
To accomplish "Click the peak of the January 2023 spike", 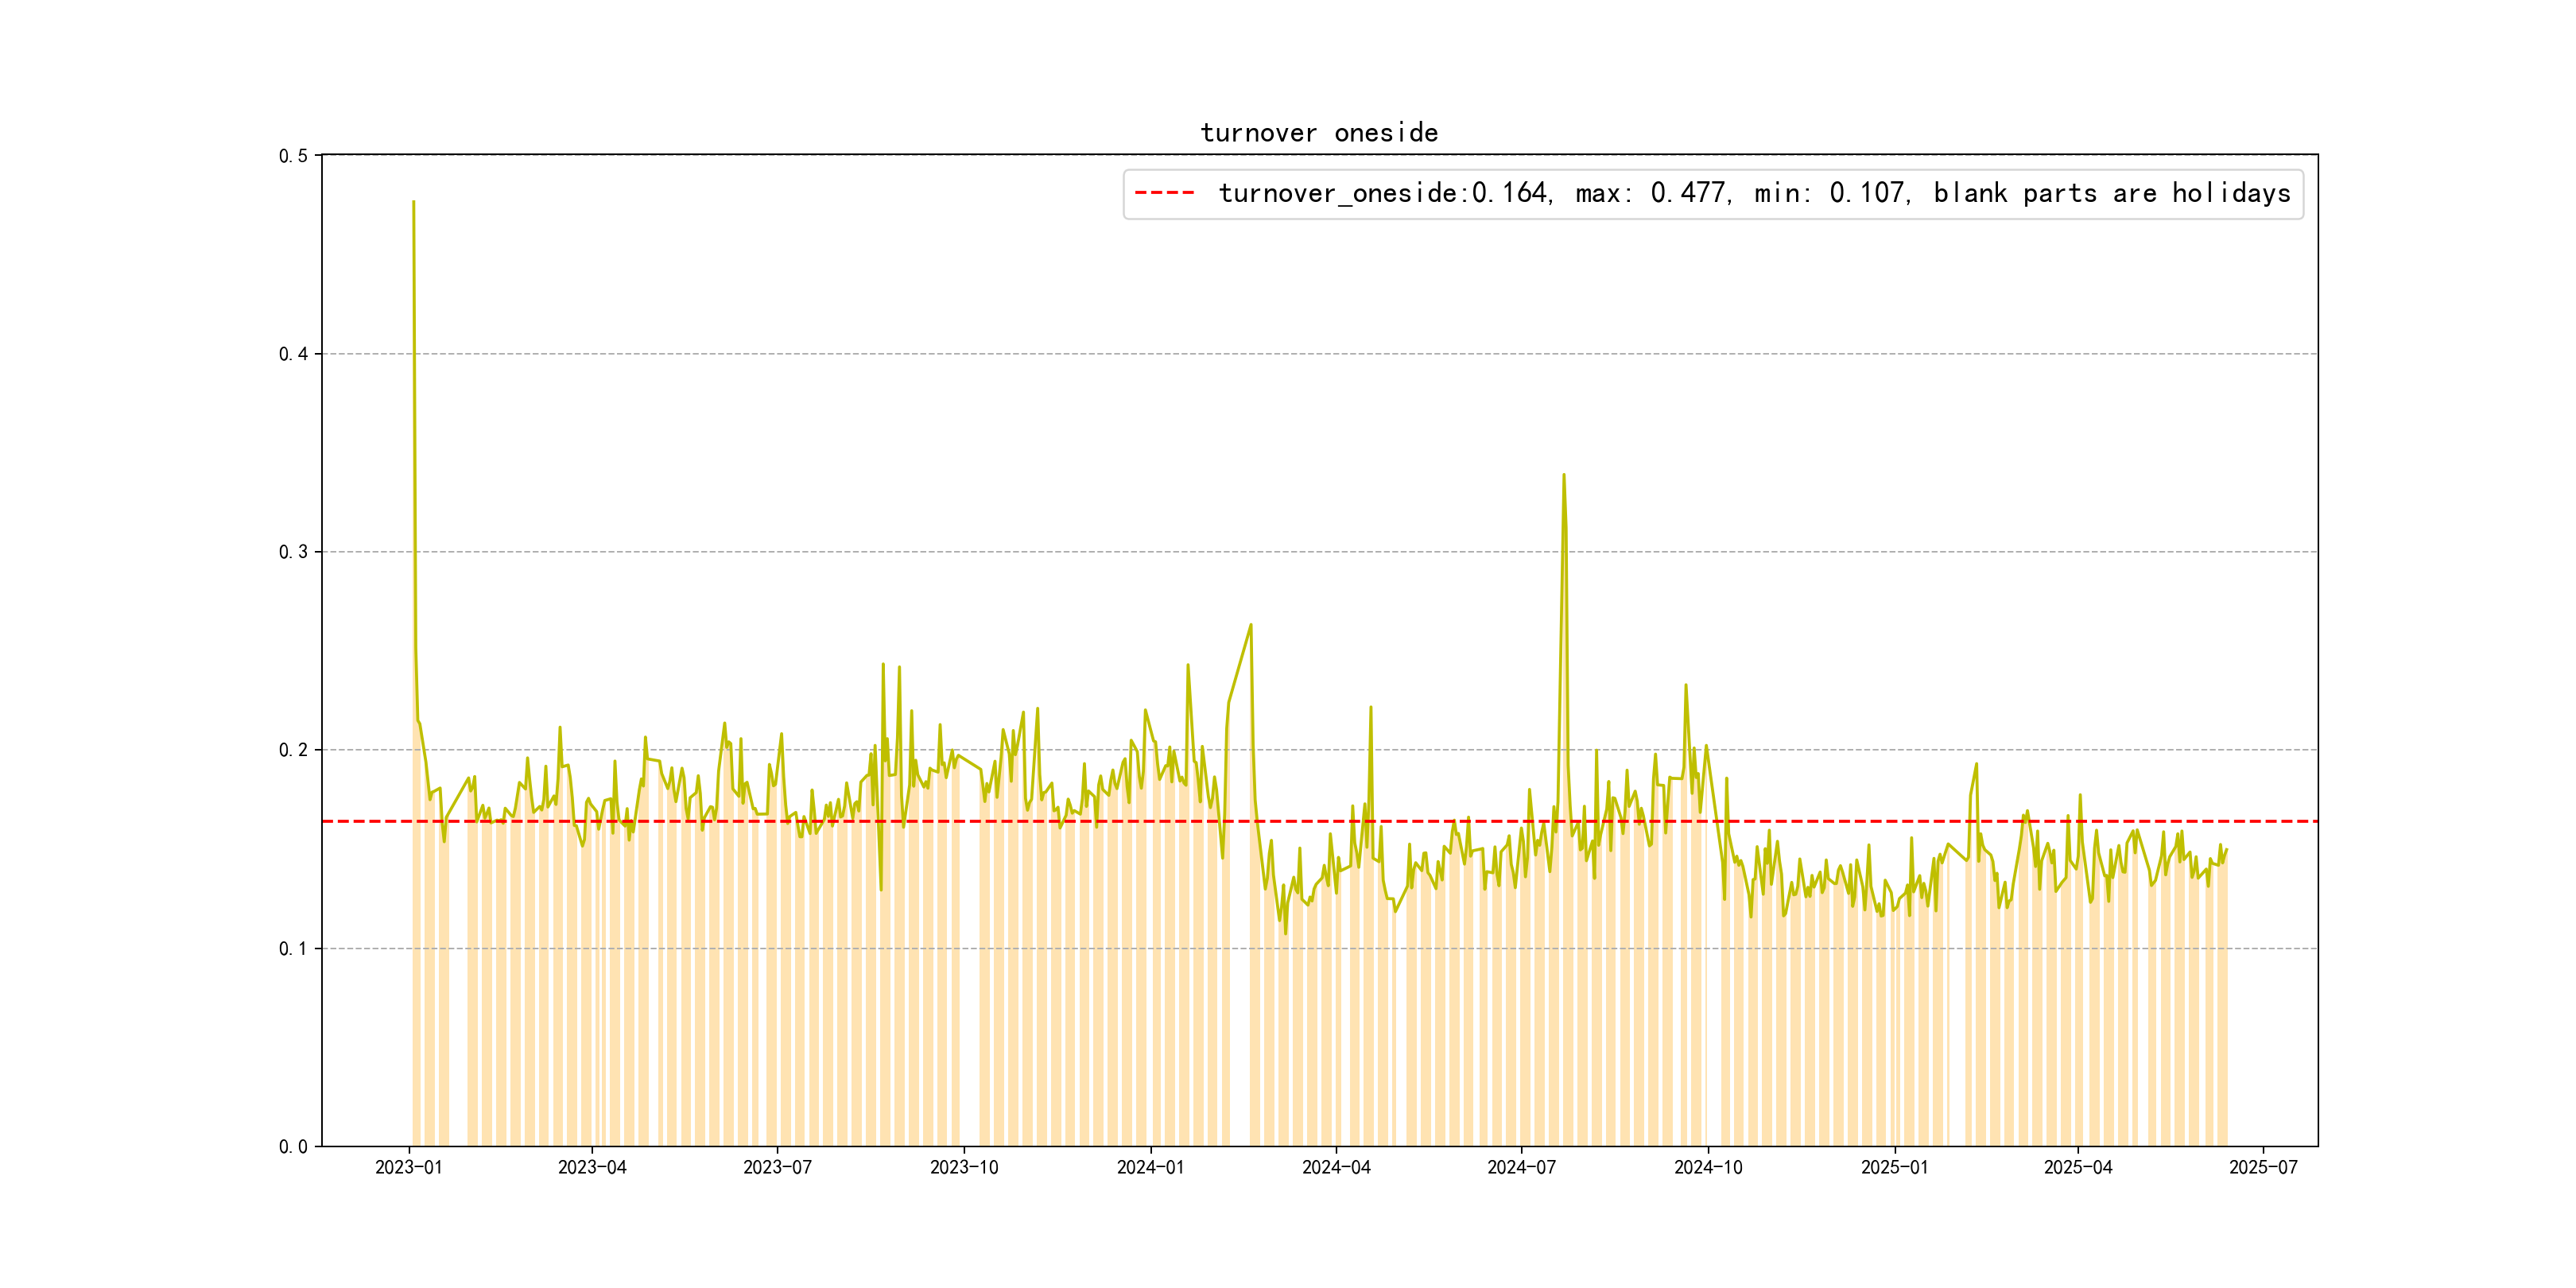I will [413, 202].
